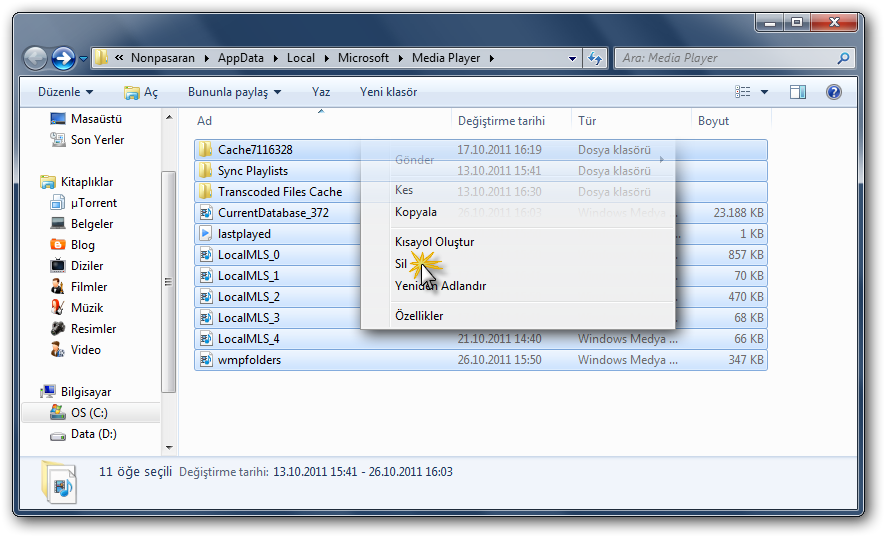Open recent pages dropdown beside Forward arrow
885x537 pixels.
click(84, 58)
